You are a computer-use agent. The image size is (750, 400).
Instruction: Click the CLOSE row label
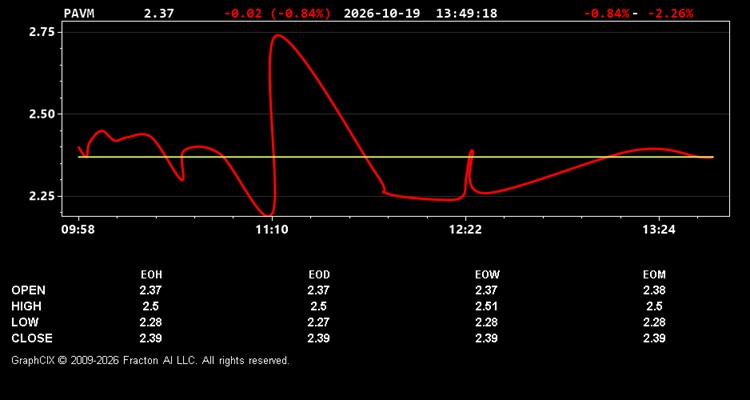32,338
